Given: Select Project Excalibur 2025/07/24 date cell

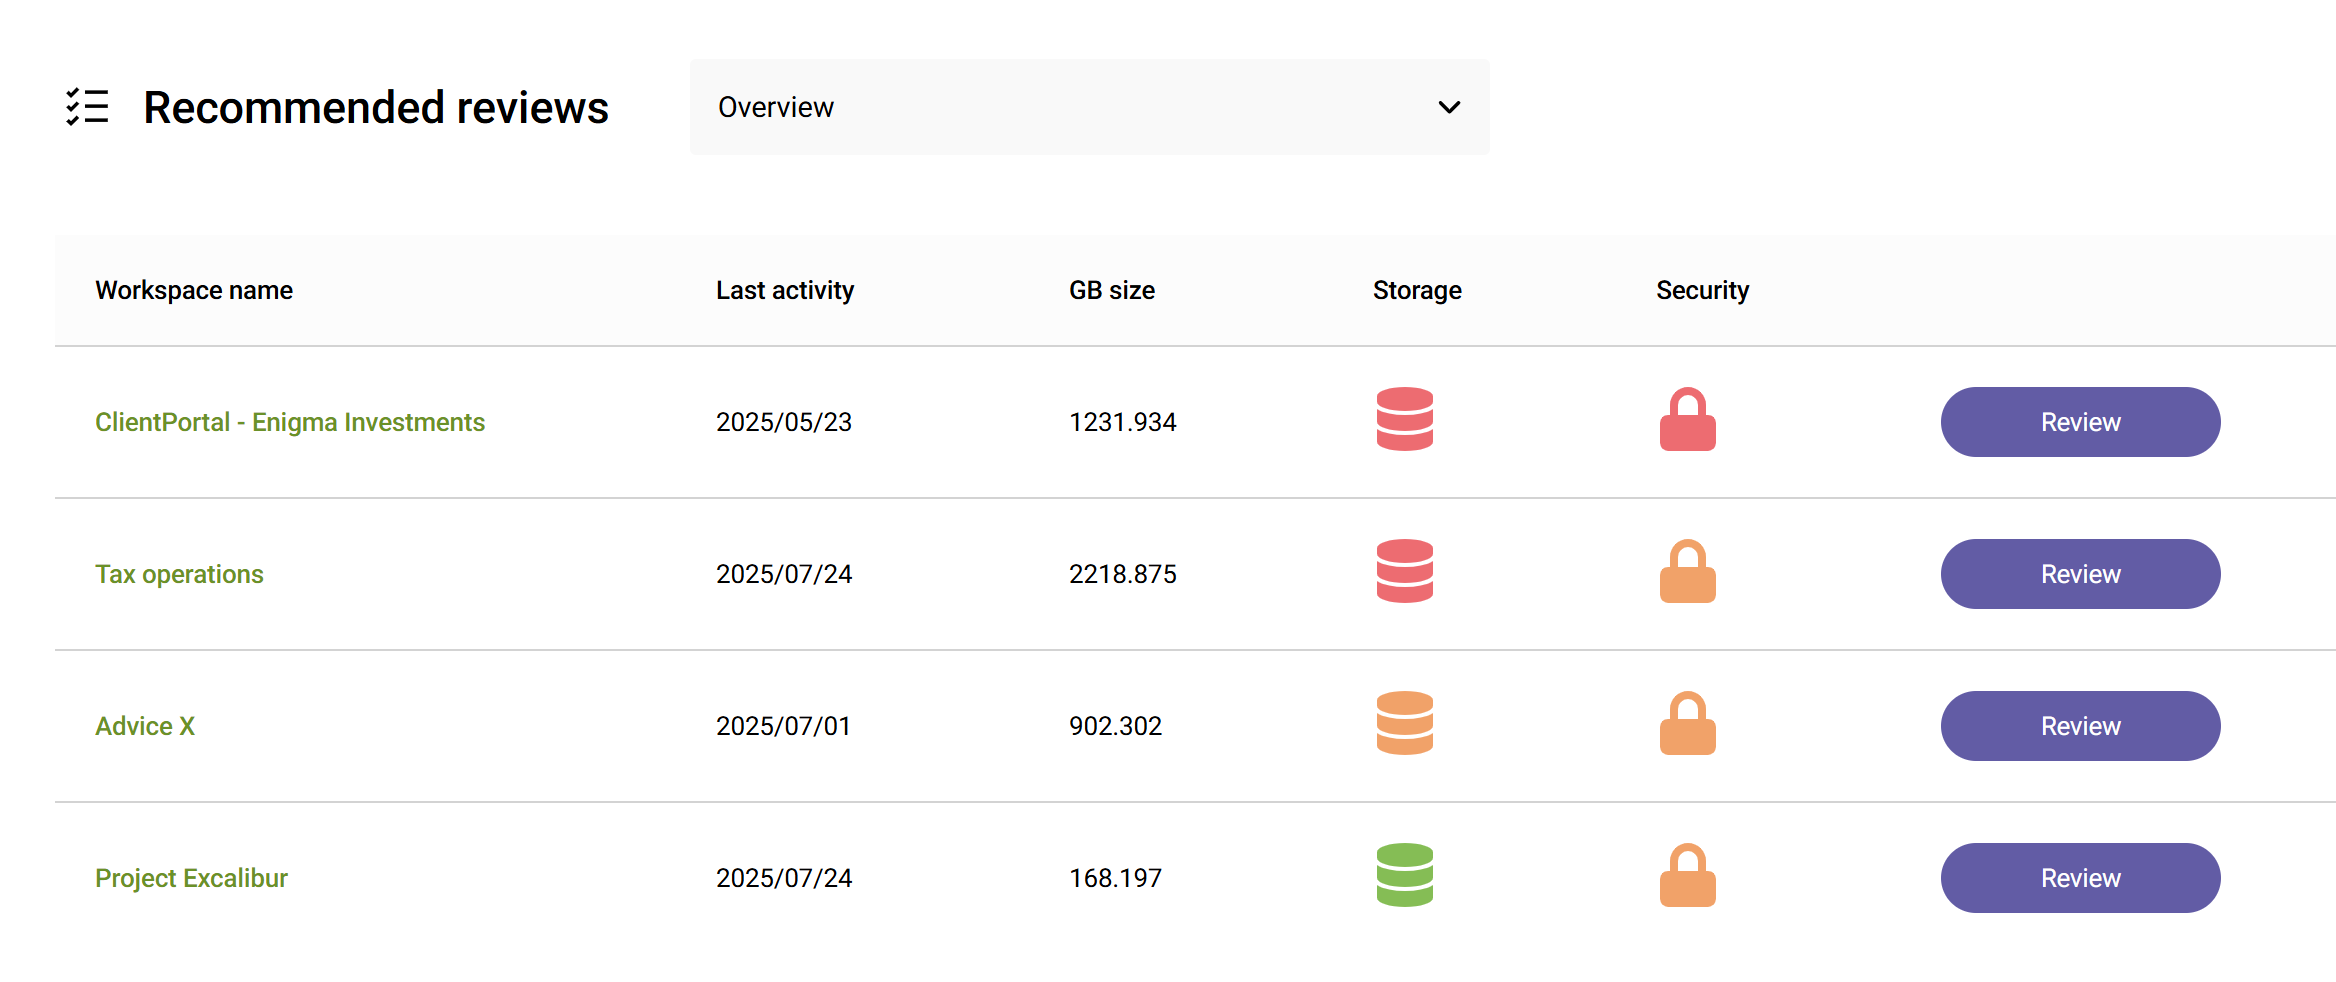Looking at the screenshot, I should tap(784, 878).
